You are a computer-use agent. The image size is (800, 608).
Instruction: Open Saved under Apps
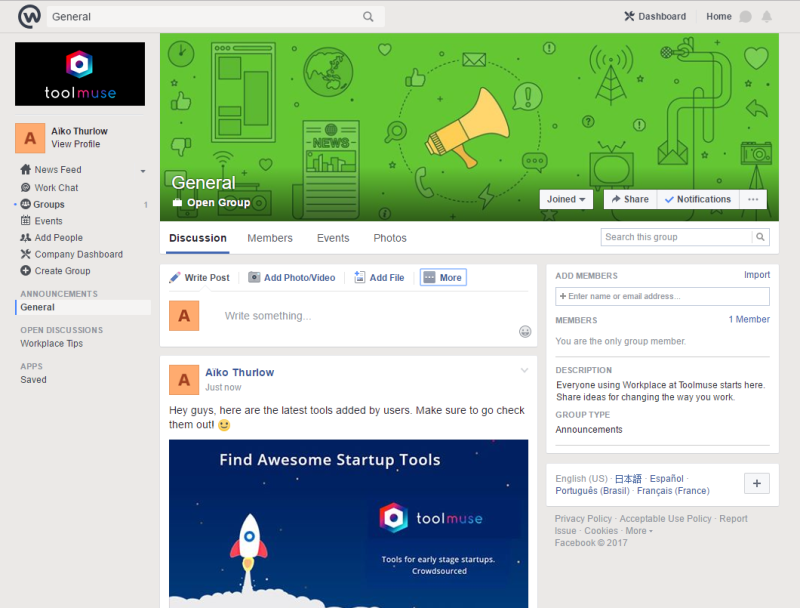tap(33, 380)
